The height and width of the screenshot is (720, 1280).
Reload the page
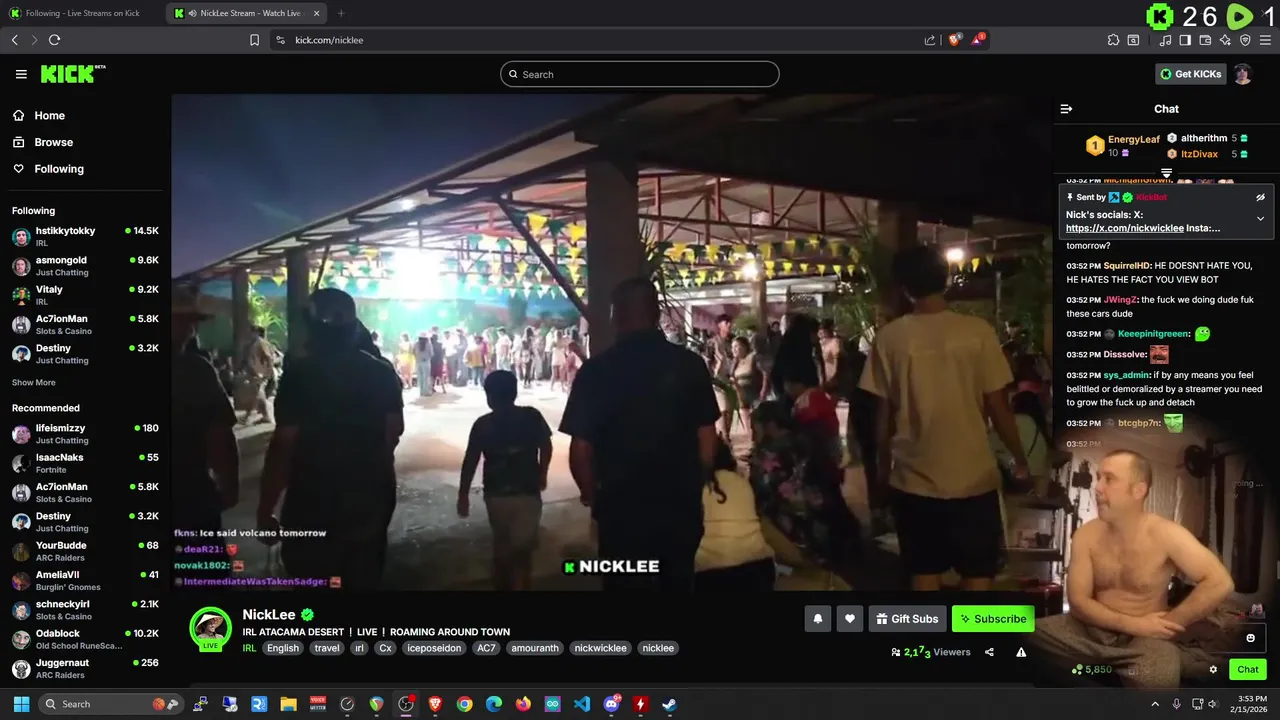tap(54, 40)
